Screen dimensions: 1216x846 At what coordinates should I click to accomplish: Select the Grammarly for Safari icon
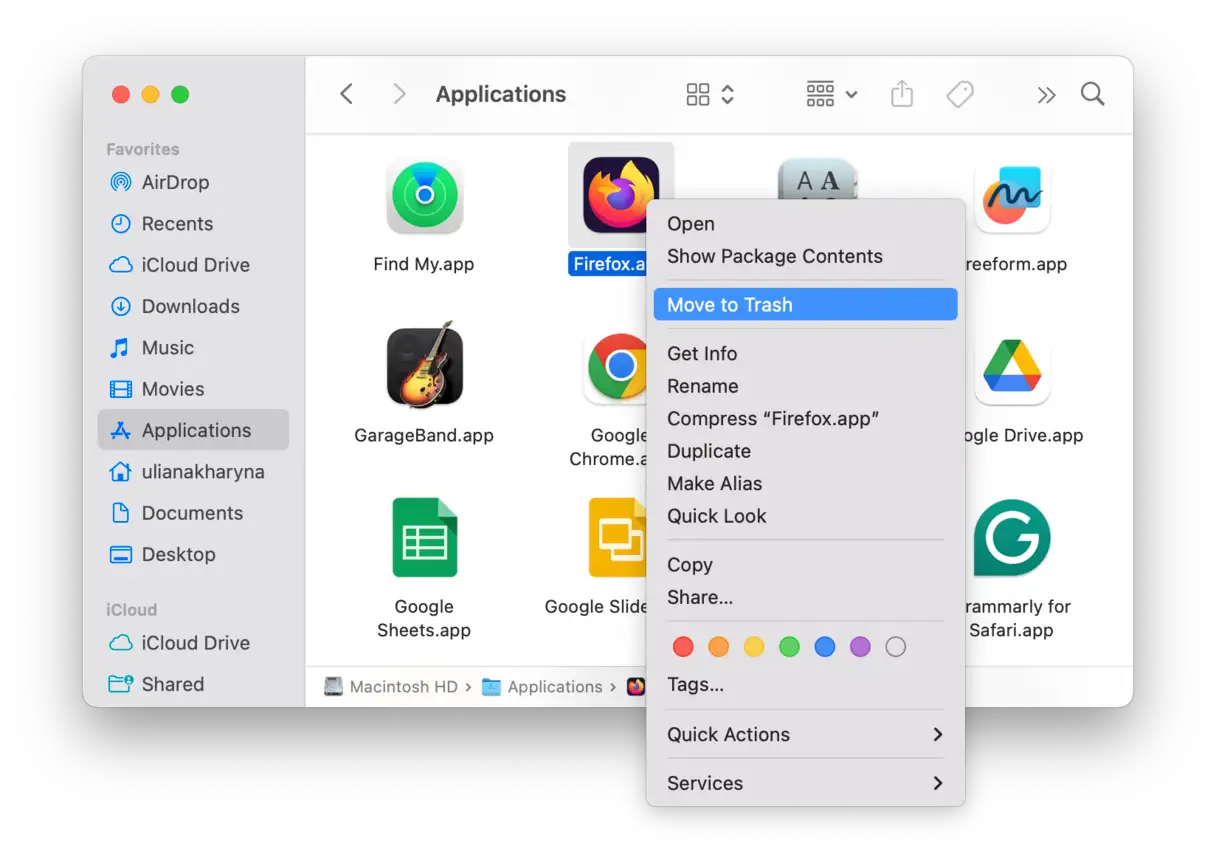coord(1011,538)
